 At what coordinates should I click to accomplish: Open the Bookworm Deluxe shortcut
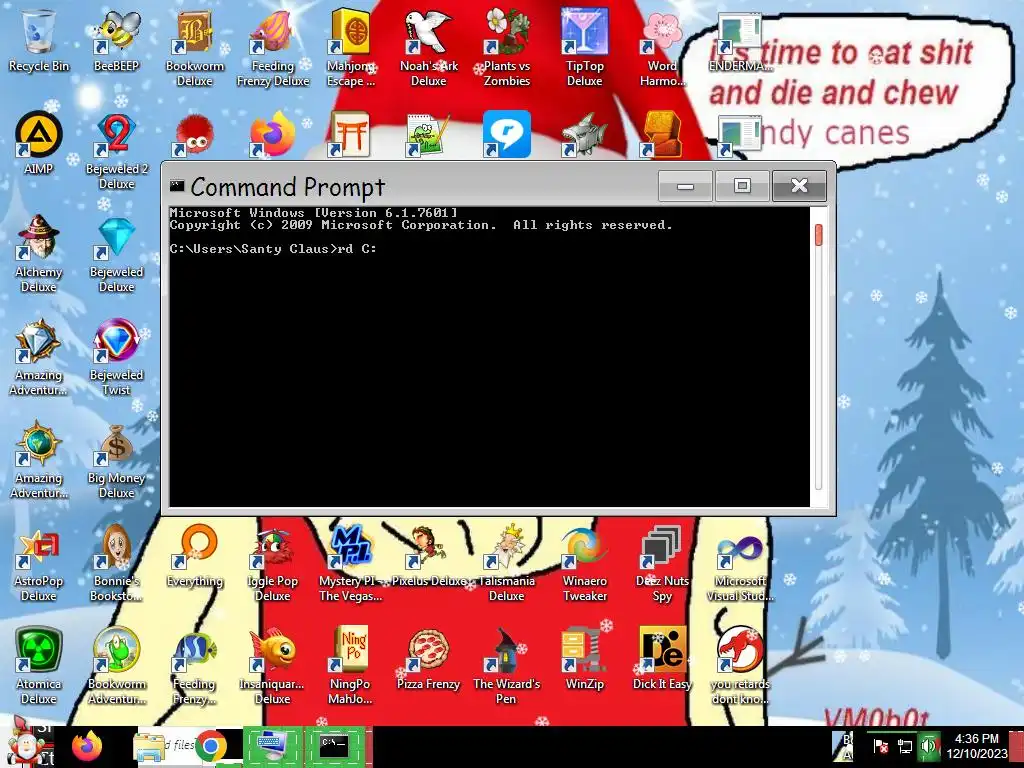[195, 47]
